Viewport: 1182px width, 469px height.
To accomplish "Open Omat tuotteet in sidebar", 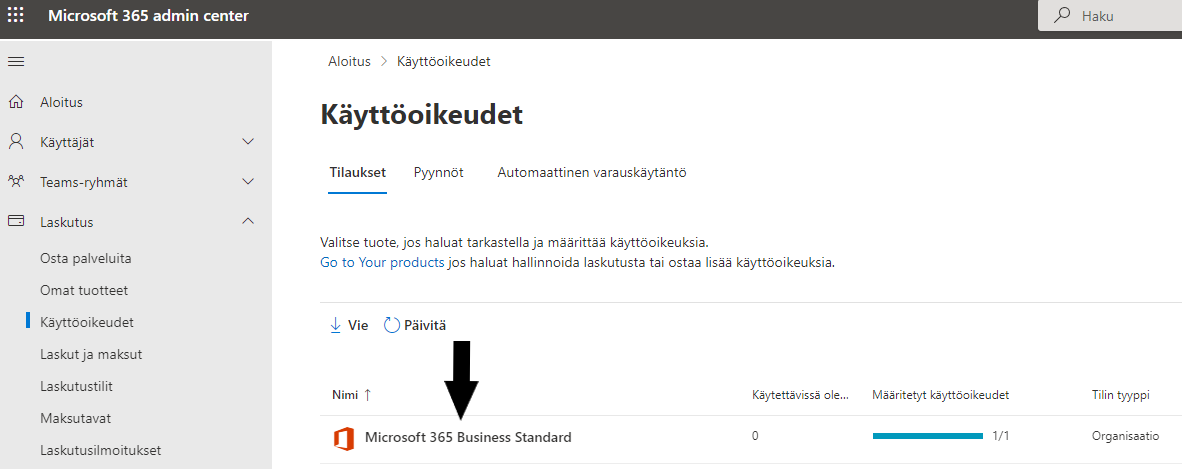I will click(x=84, y=290).
